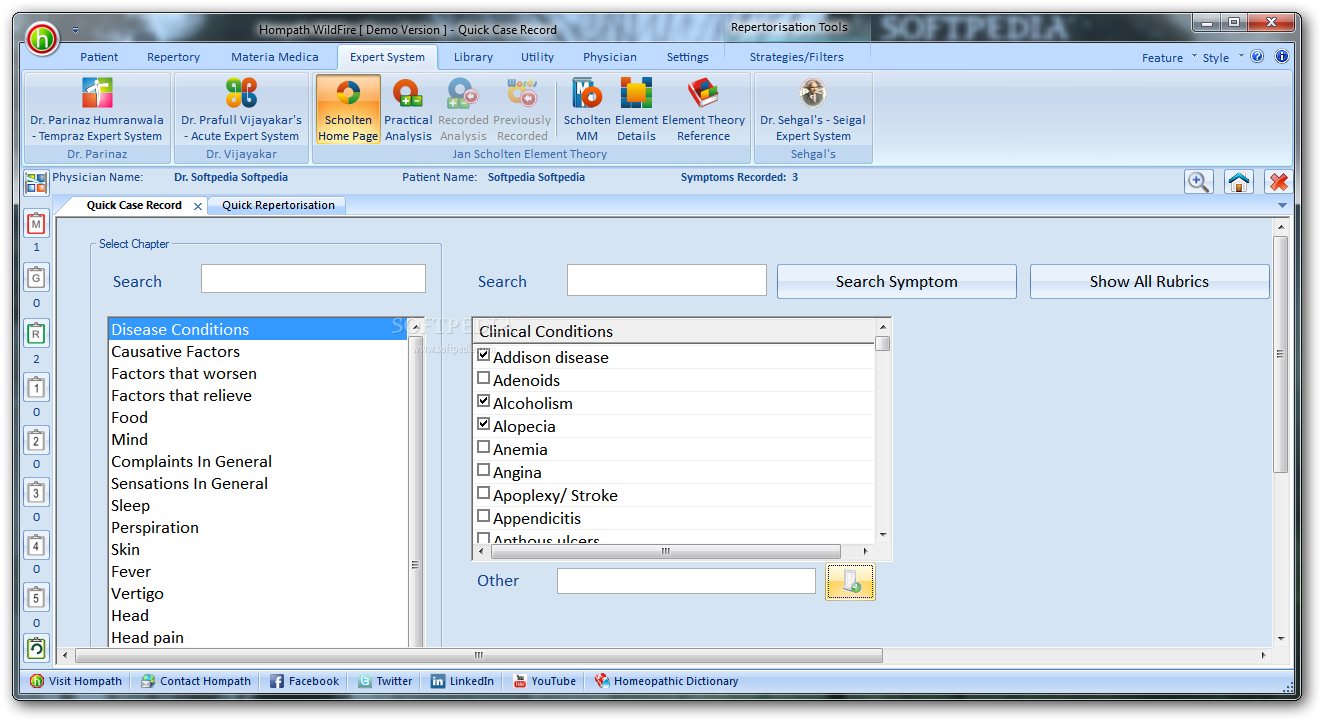Open quick access toolbar dropdown arrow

point(76,30)
